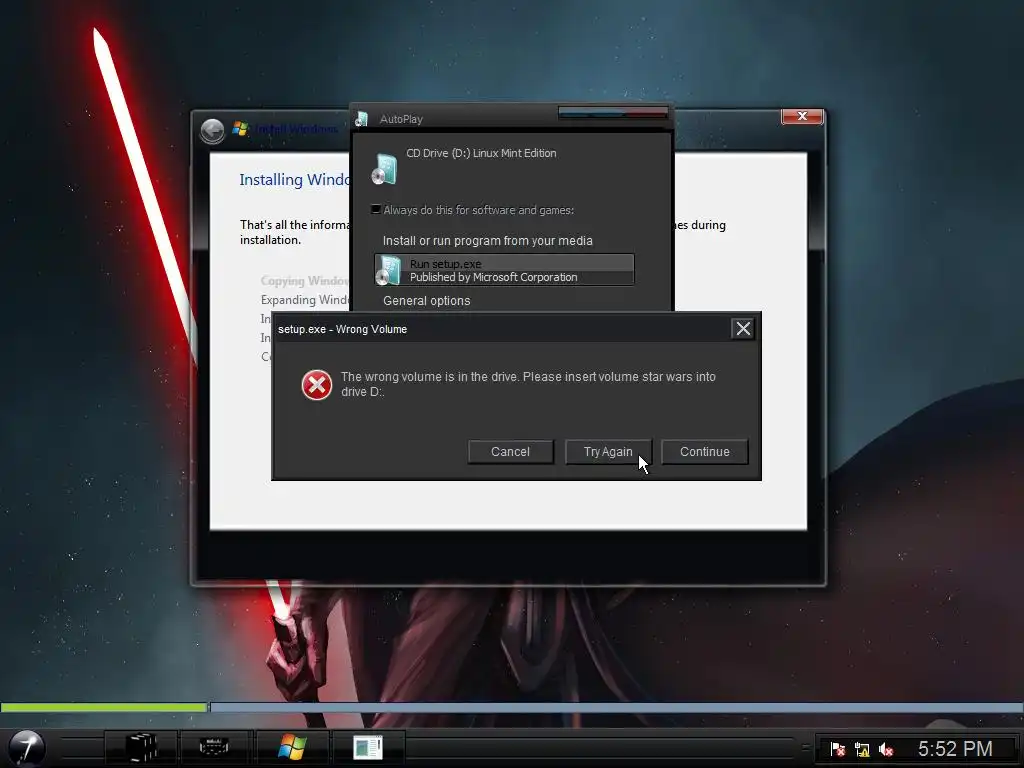Viewport: 1024px width, 768px height.
Task: Click the muted volume tray icon
Action: tap(886, 749)
